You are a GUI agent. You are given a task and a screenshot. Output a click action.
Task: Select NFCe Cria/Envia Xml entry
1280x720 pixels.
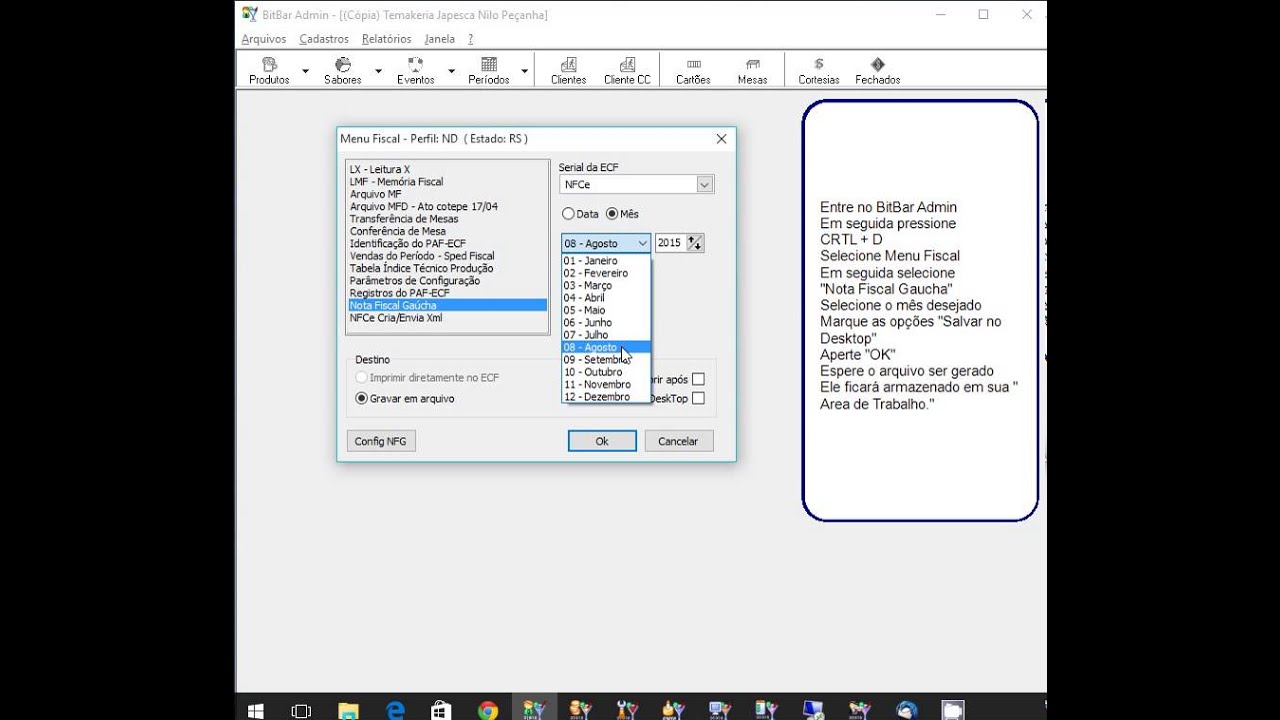click(x=447, y=318)
